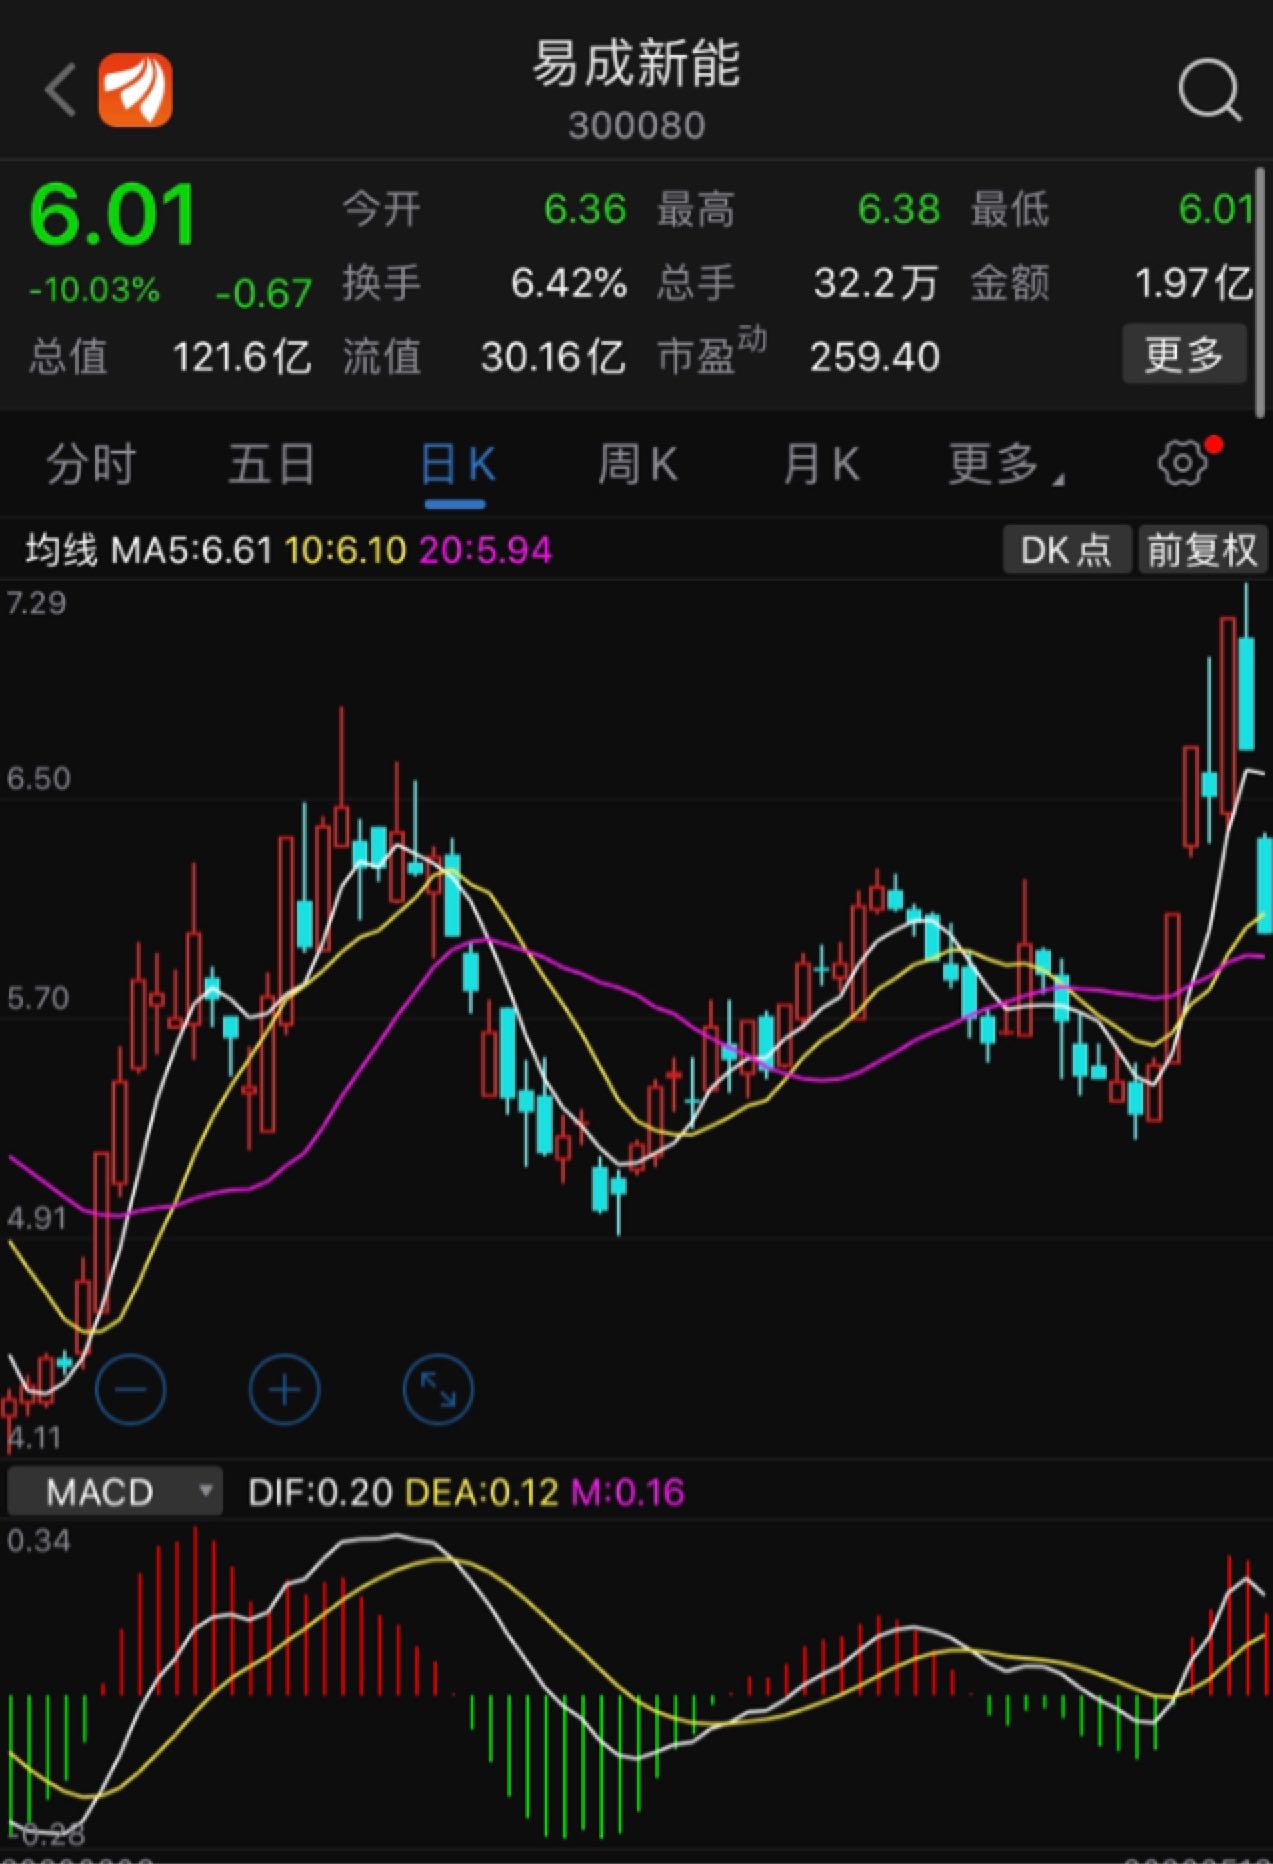Screen dimensions: 1273x1864
Task: Tap the MA5:6.61 moving average label
Action: 191,550
